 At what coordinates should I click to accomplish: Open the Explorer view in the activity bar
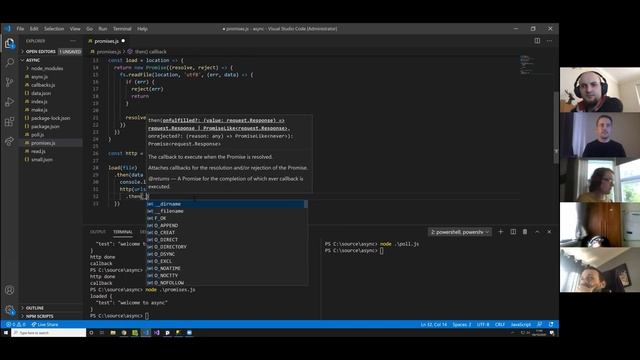click(9, 43)
